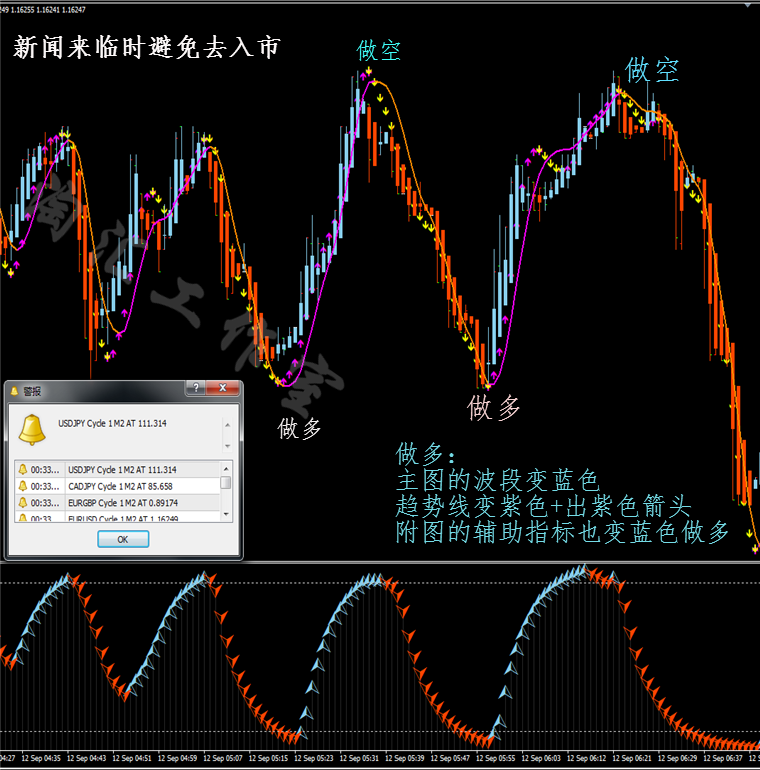The height and width of the screenshot is (770, 760).
Task: Click the 12 Sep 06:29 time axis label
Action: pyautogui.click(x=677, y=758)
